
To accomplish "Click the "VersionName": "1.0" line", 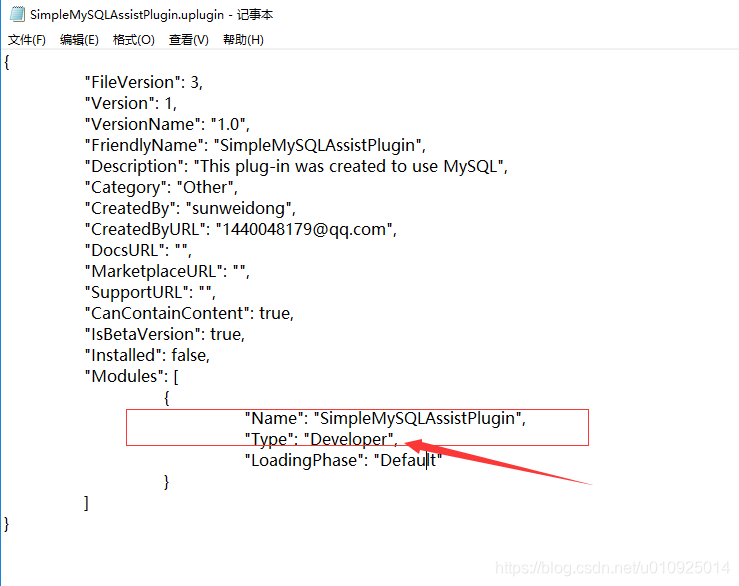I will coord(167,124).
